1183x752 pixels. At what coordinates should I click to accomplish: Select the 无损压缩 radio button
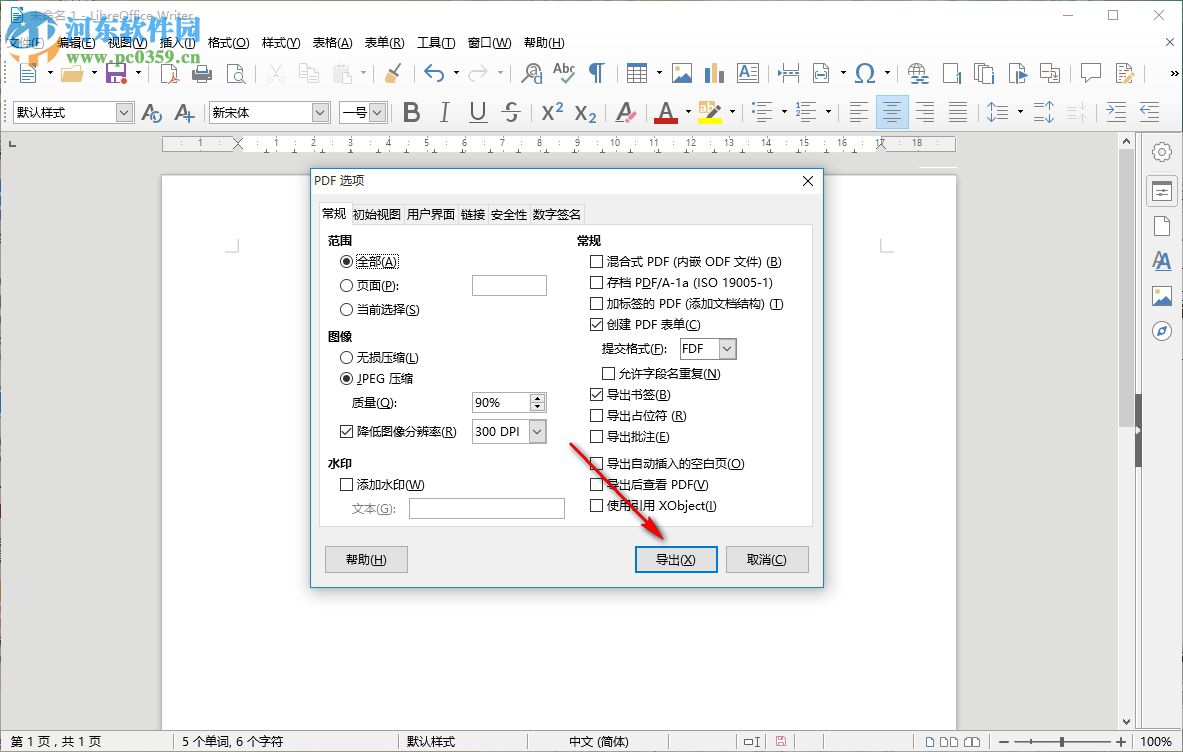tap(345, 357)
